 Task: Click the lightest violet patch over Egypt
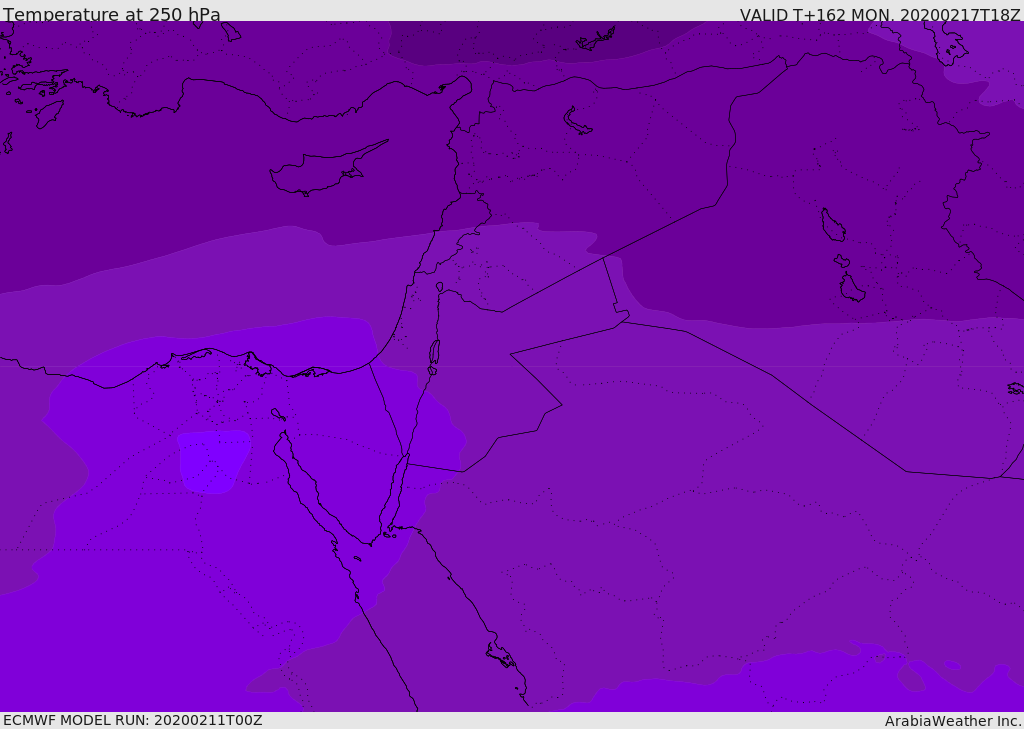point(212,460)
